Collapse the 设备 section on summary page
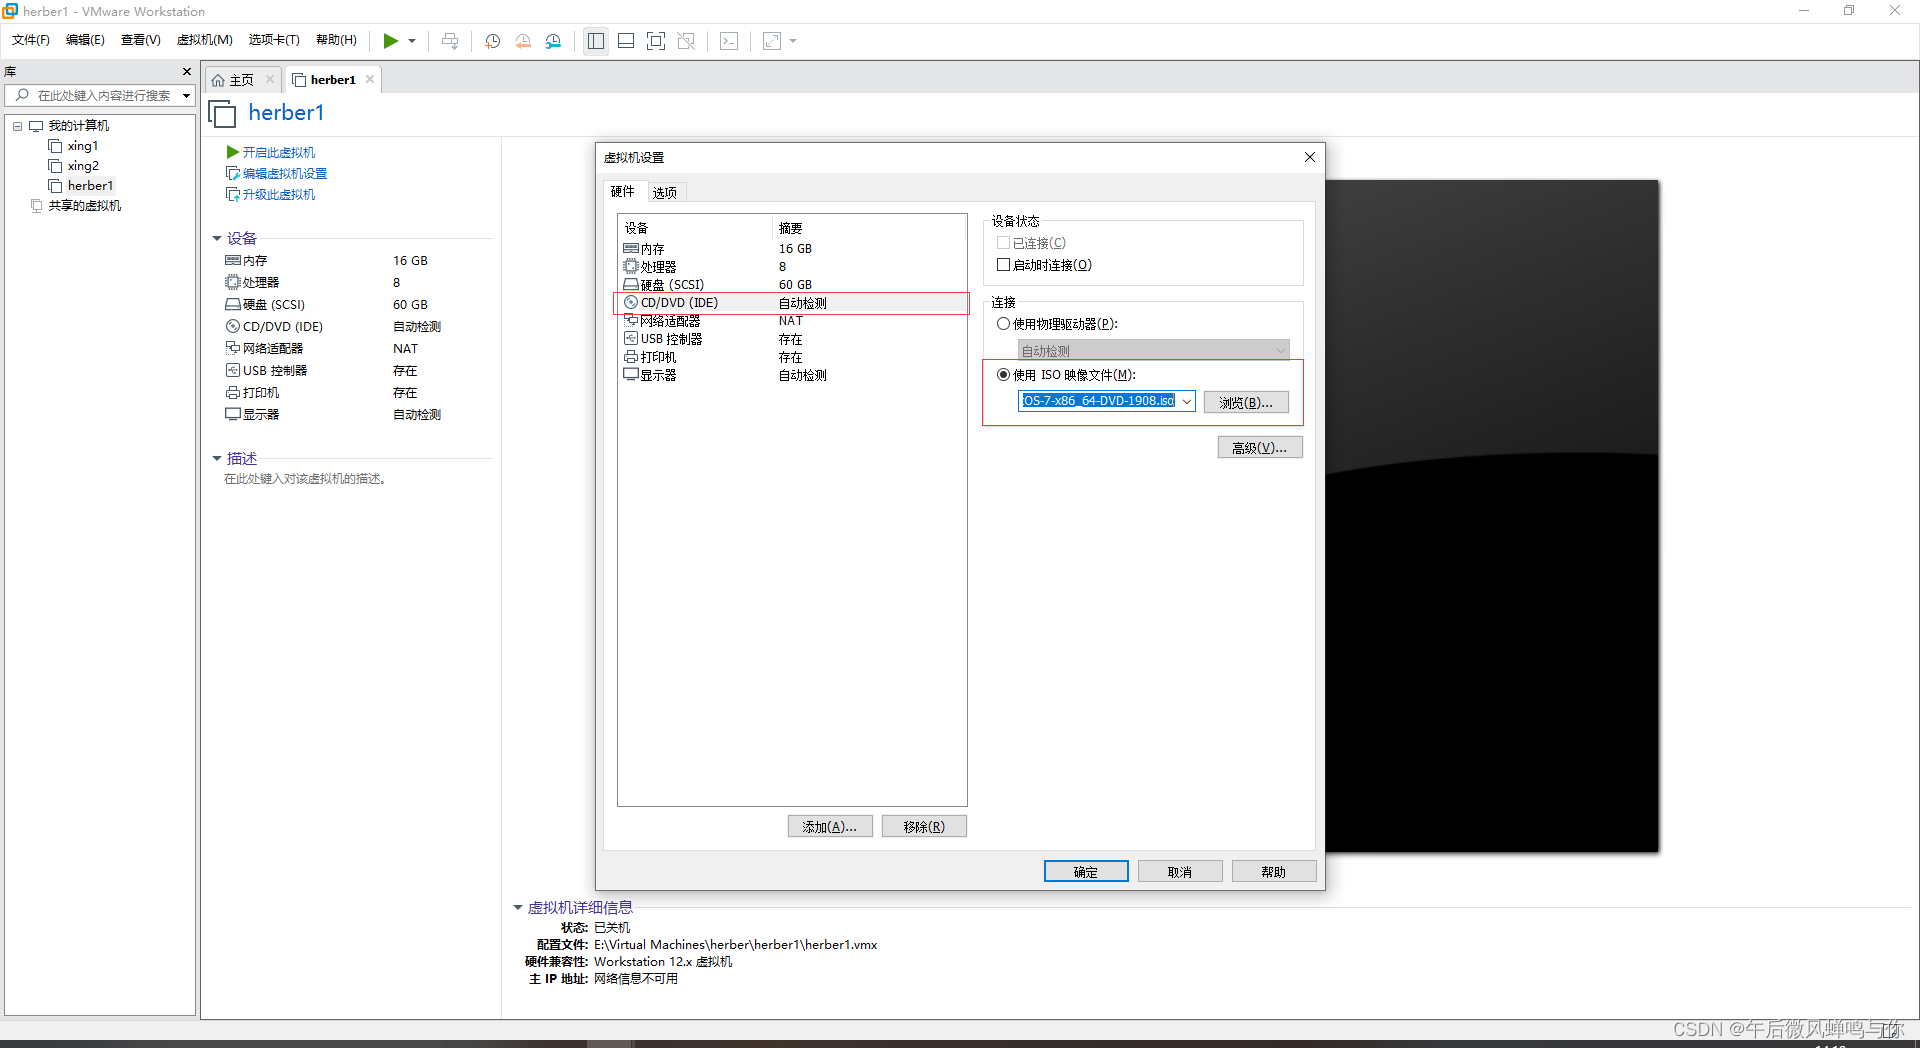1920x1048 pixels. 217,238
